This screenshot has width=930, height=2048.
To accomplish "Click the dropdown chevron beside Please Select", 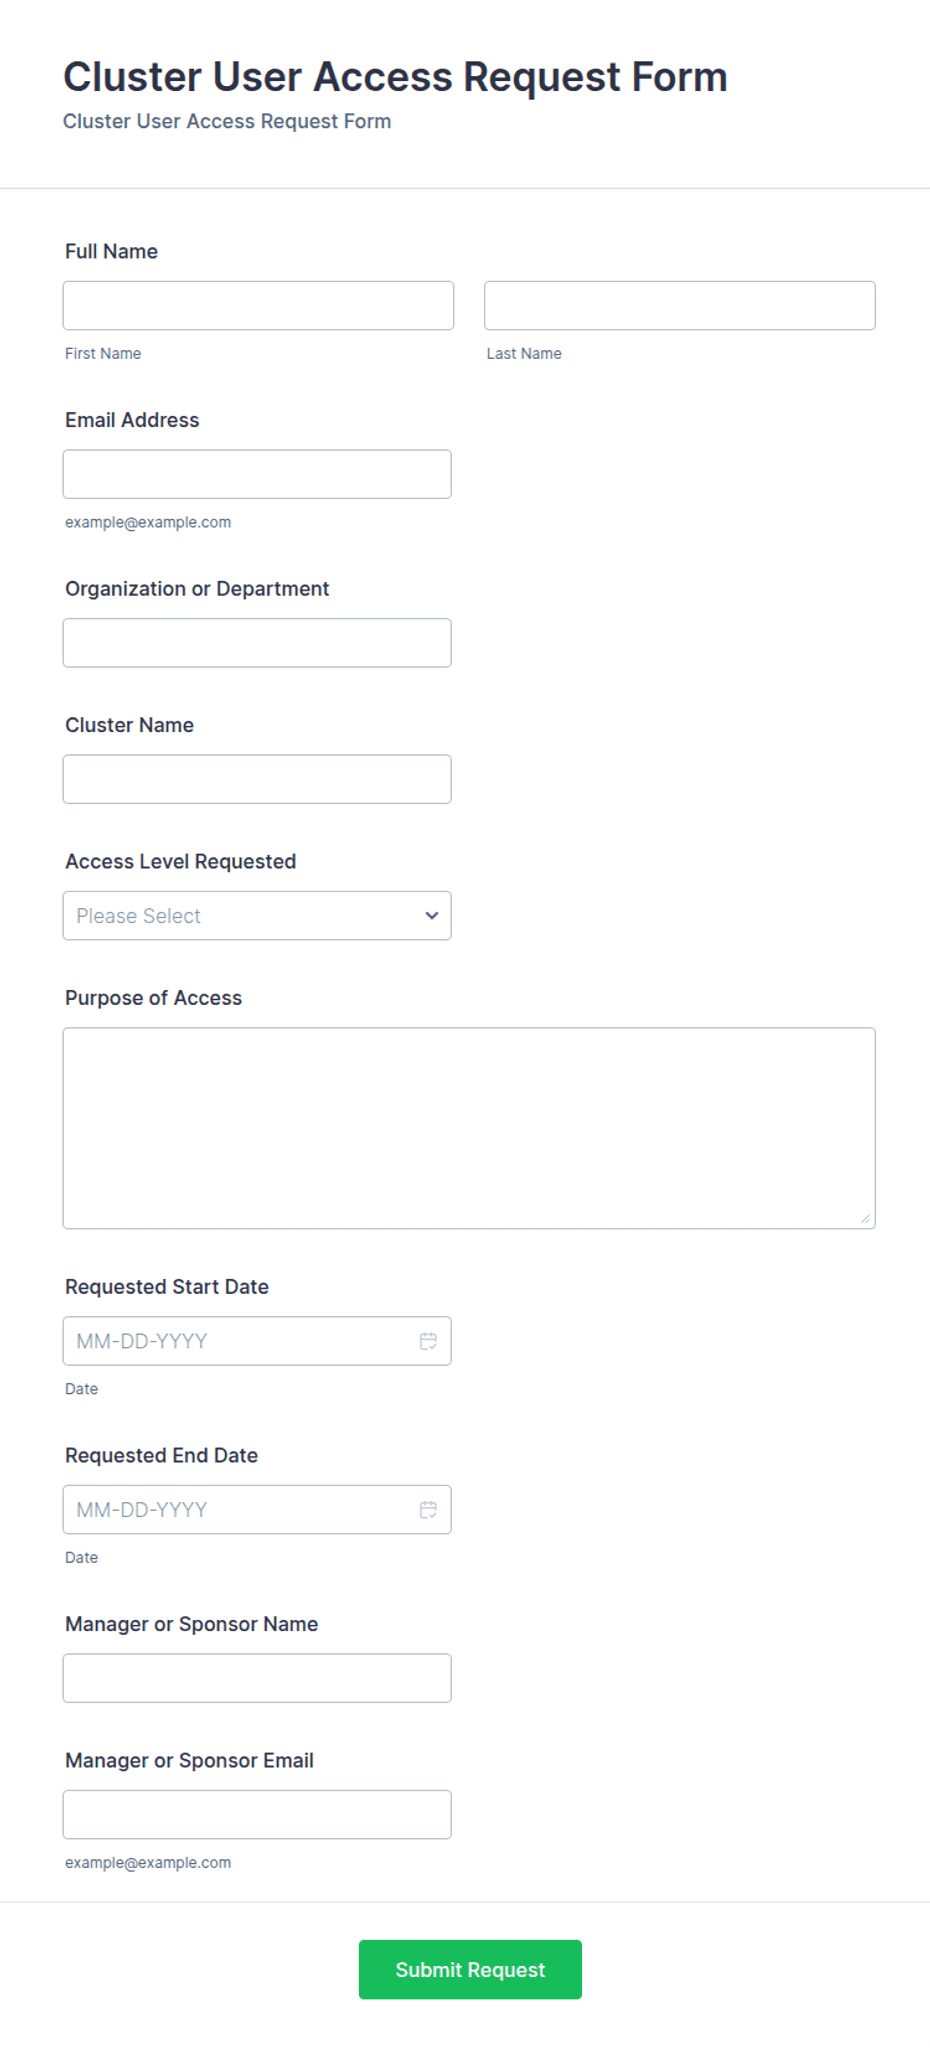I will click(432, 916).
